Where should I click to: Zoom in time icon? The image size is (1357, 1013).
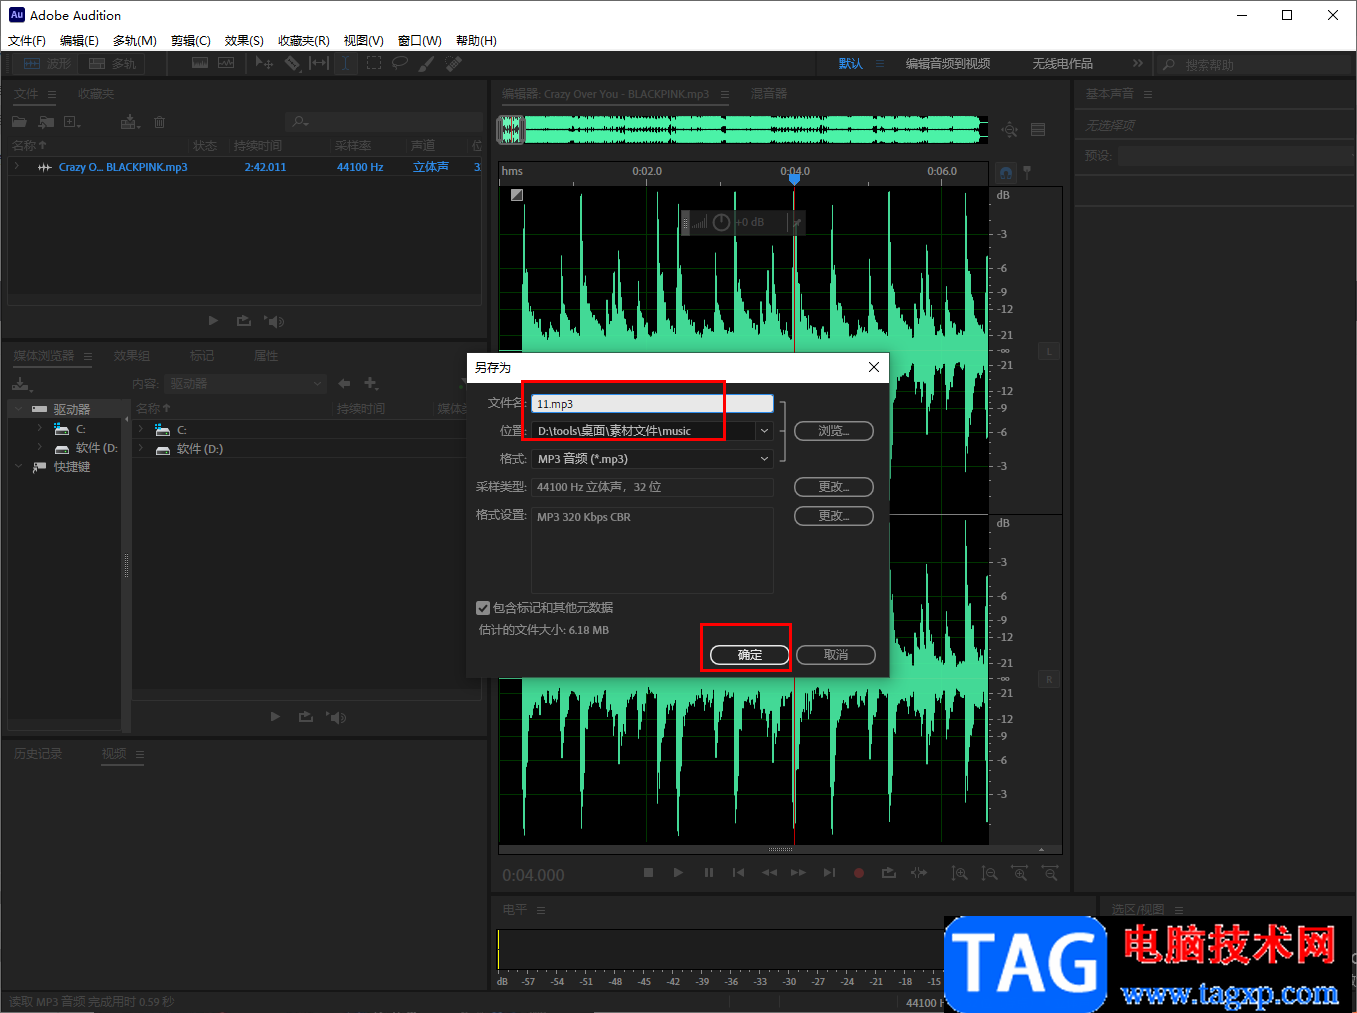click(1020, 873)
